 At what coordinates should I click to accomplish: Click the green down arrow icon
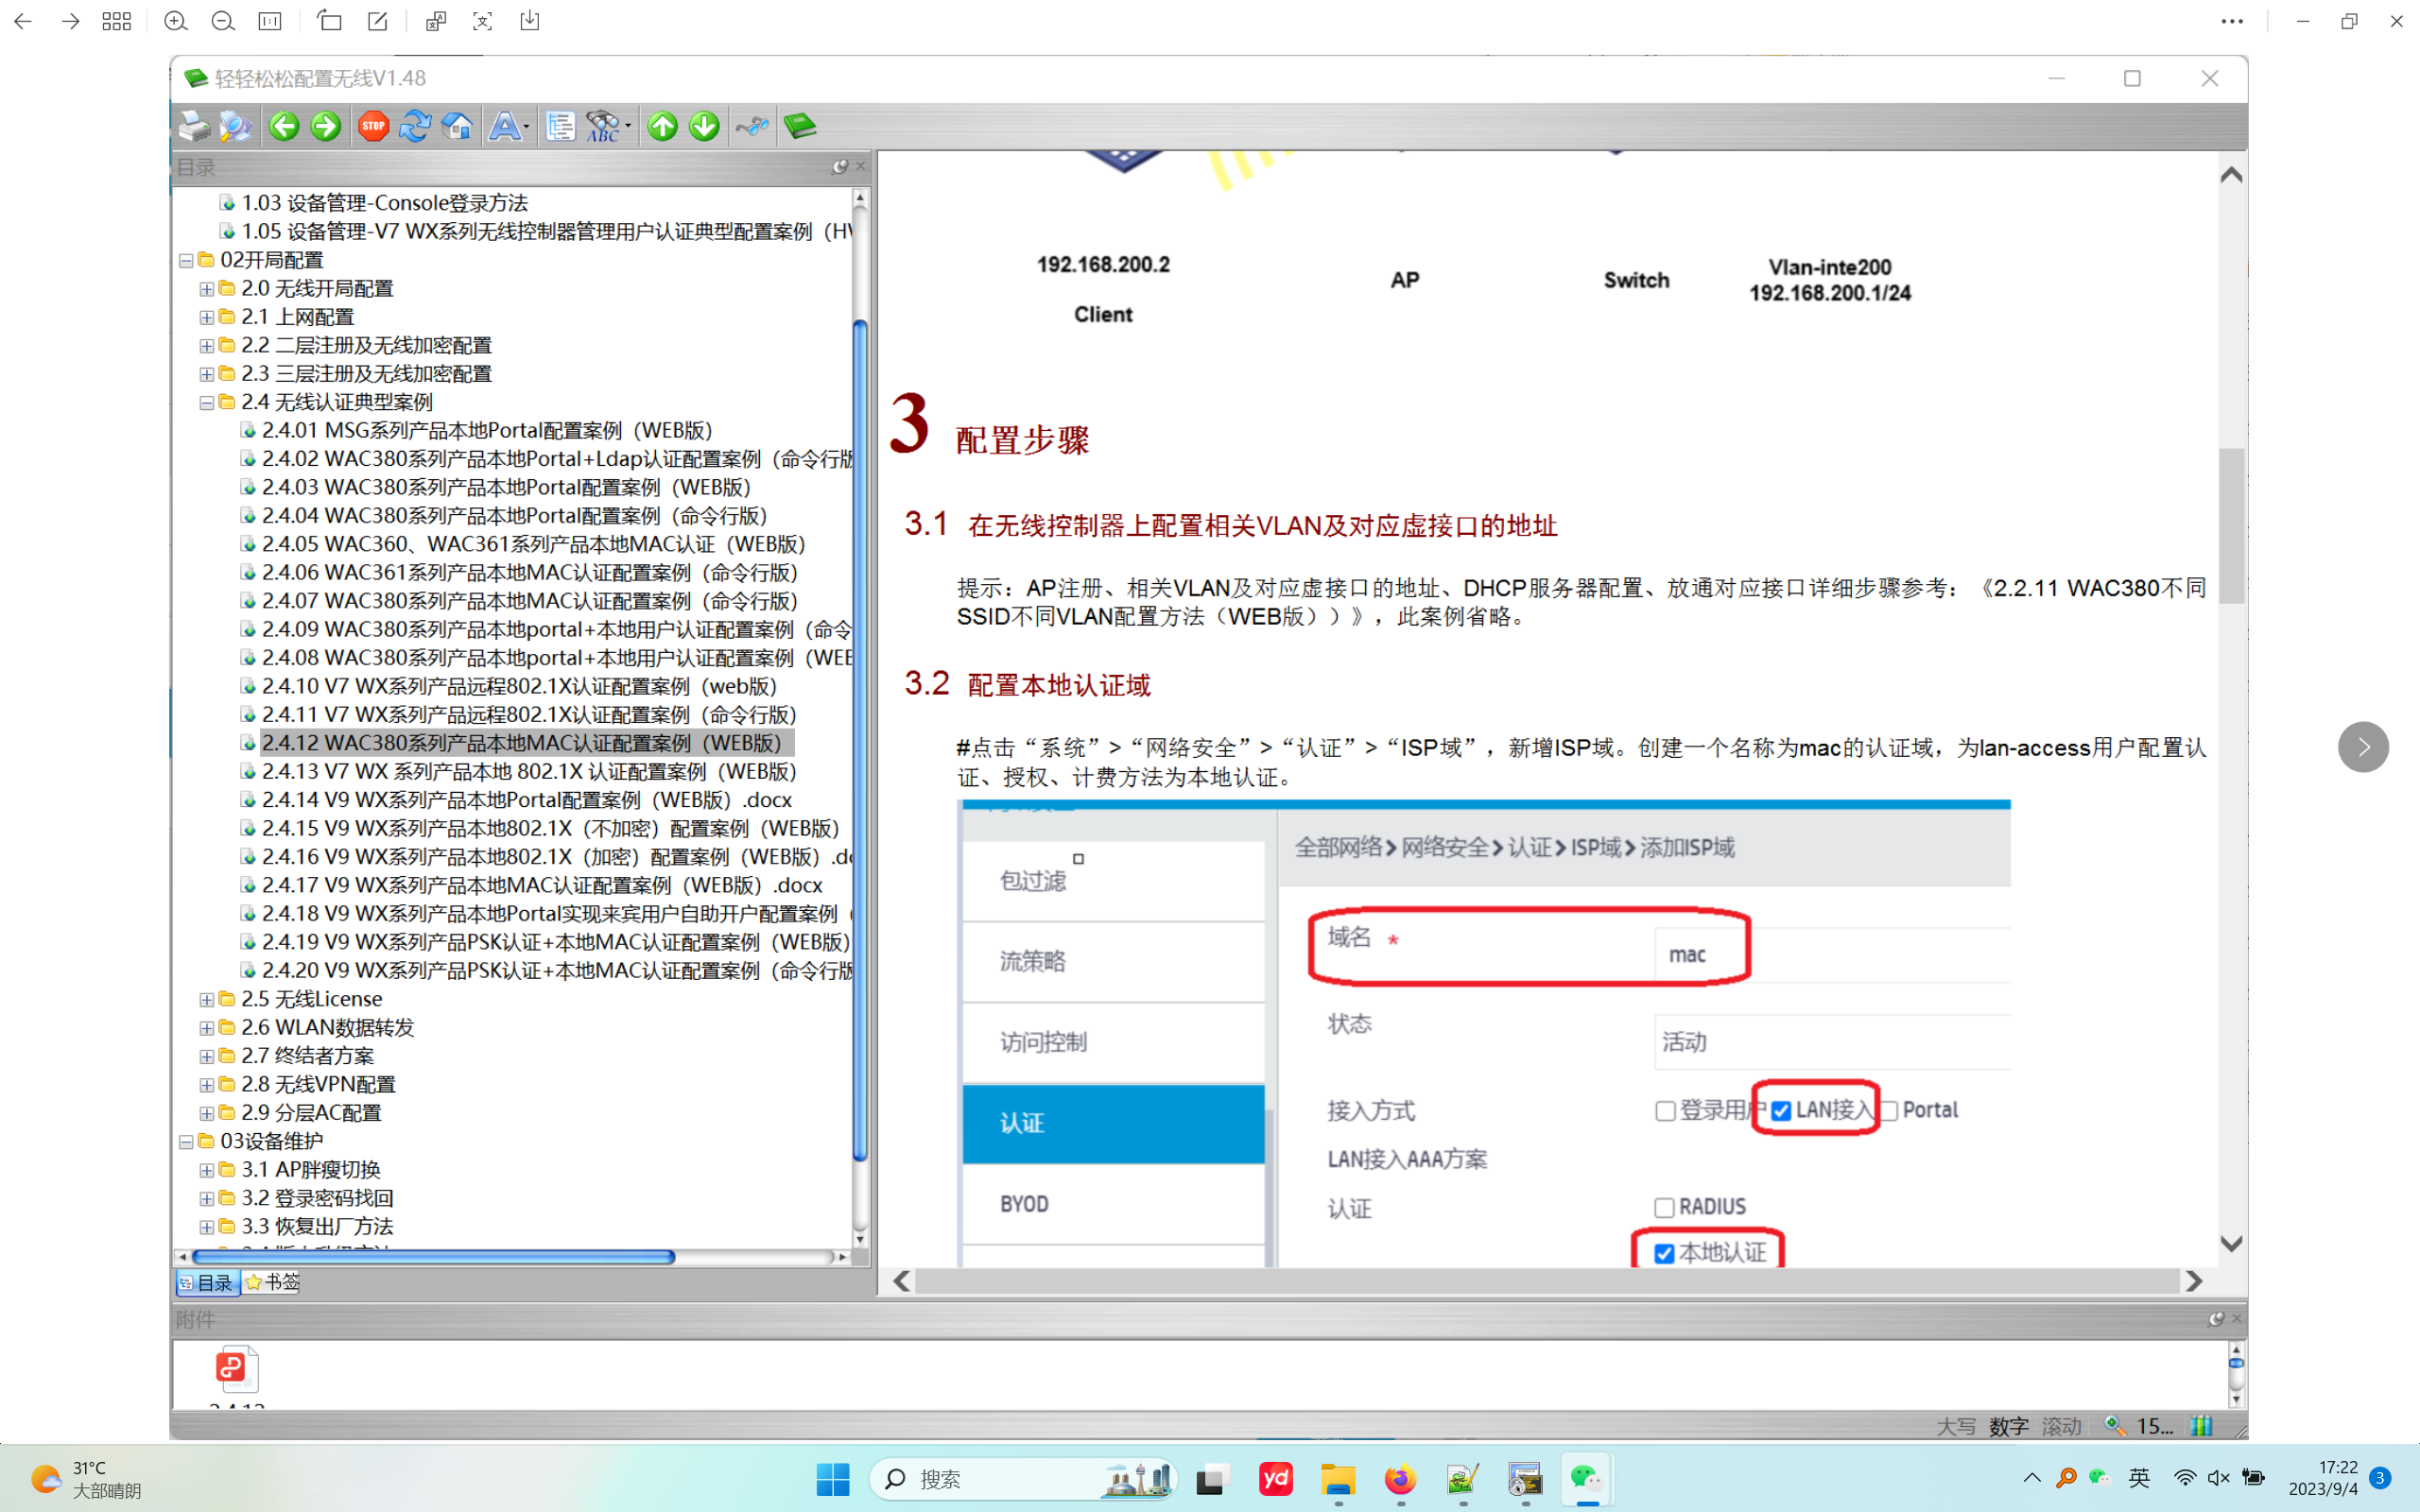pyautogui.click(x=705, y=127)
